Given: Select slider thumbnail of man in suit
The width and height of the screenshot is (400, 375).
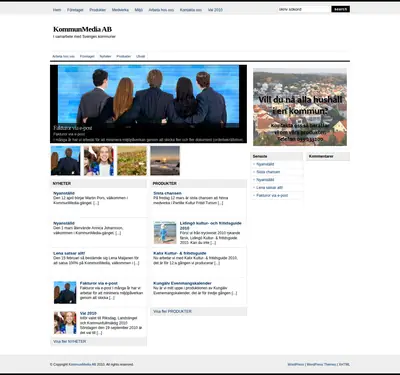Looking at the screenshot, I should click(66, 161).
